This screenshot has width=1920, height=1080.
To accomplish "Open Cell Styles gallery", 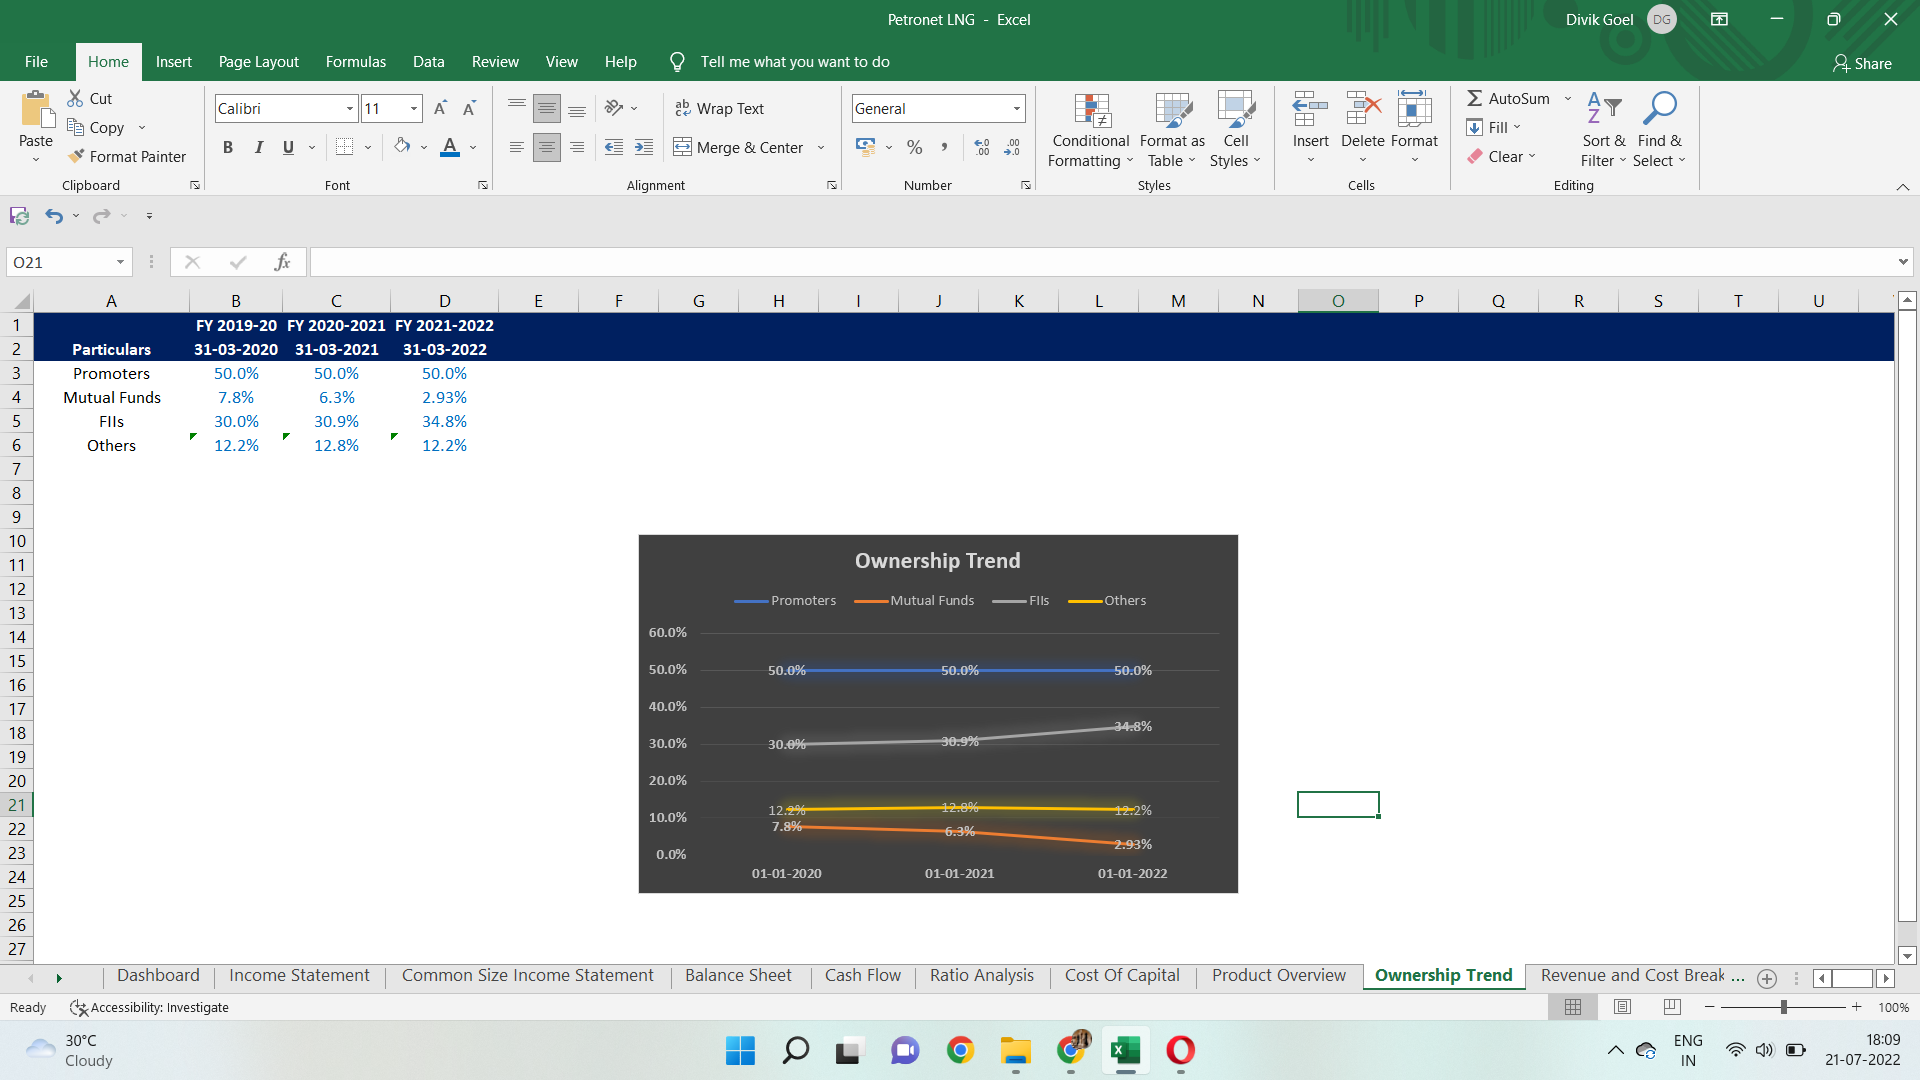I will point(1236,131).
